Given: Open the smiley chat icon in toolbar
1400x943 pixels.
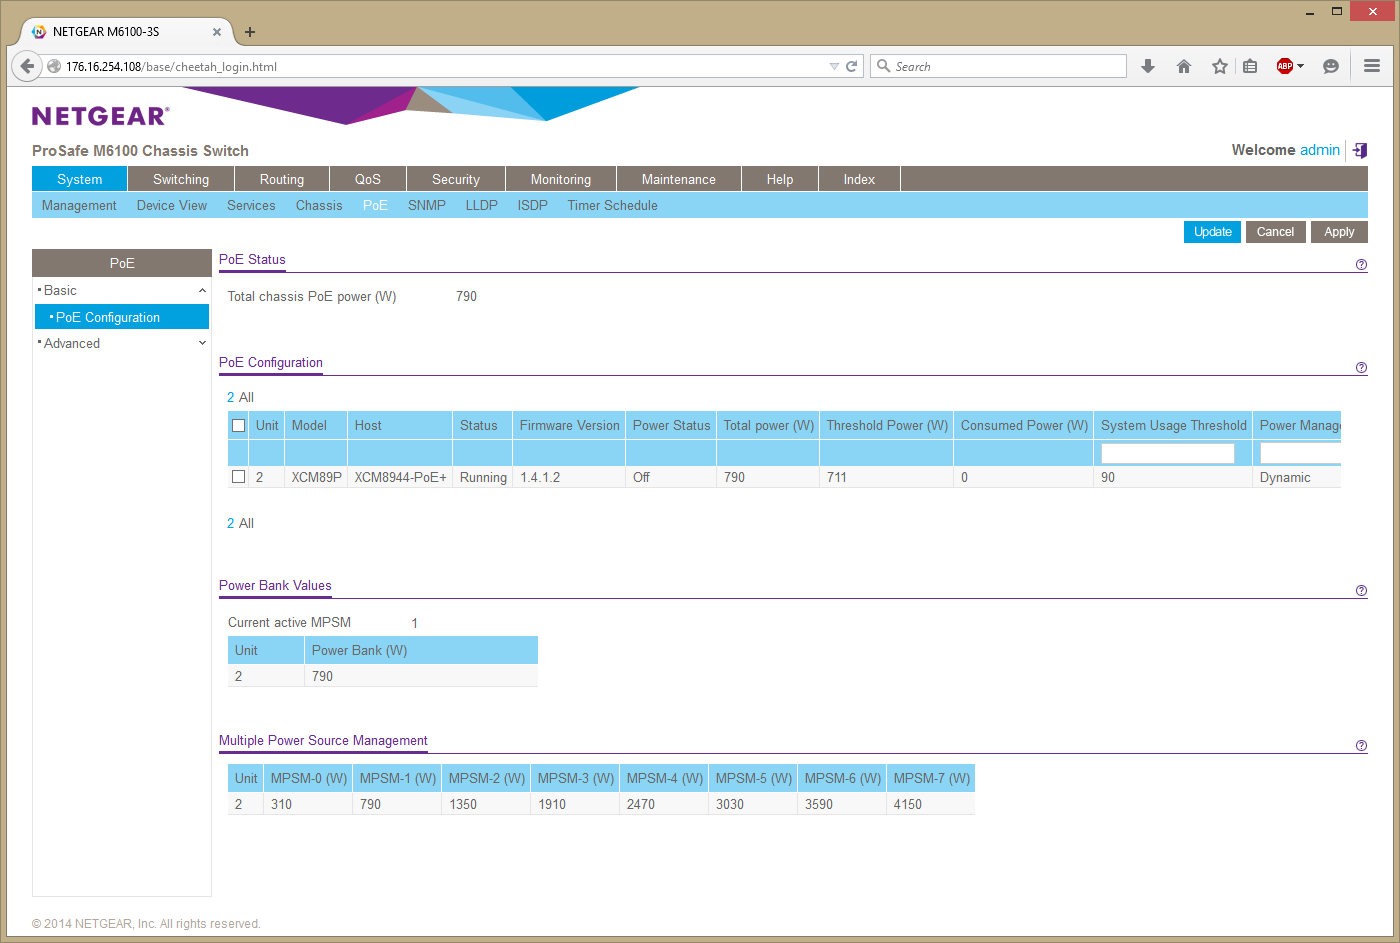Looking at the screenshot, I should [1331, 66].
